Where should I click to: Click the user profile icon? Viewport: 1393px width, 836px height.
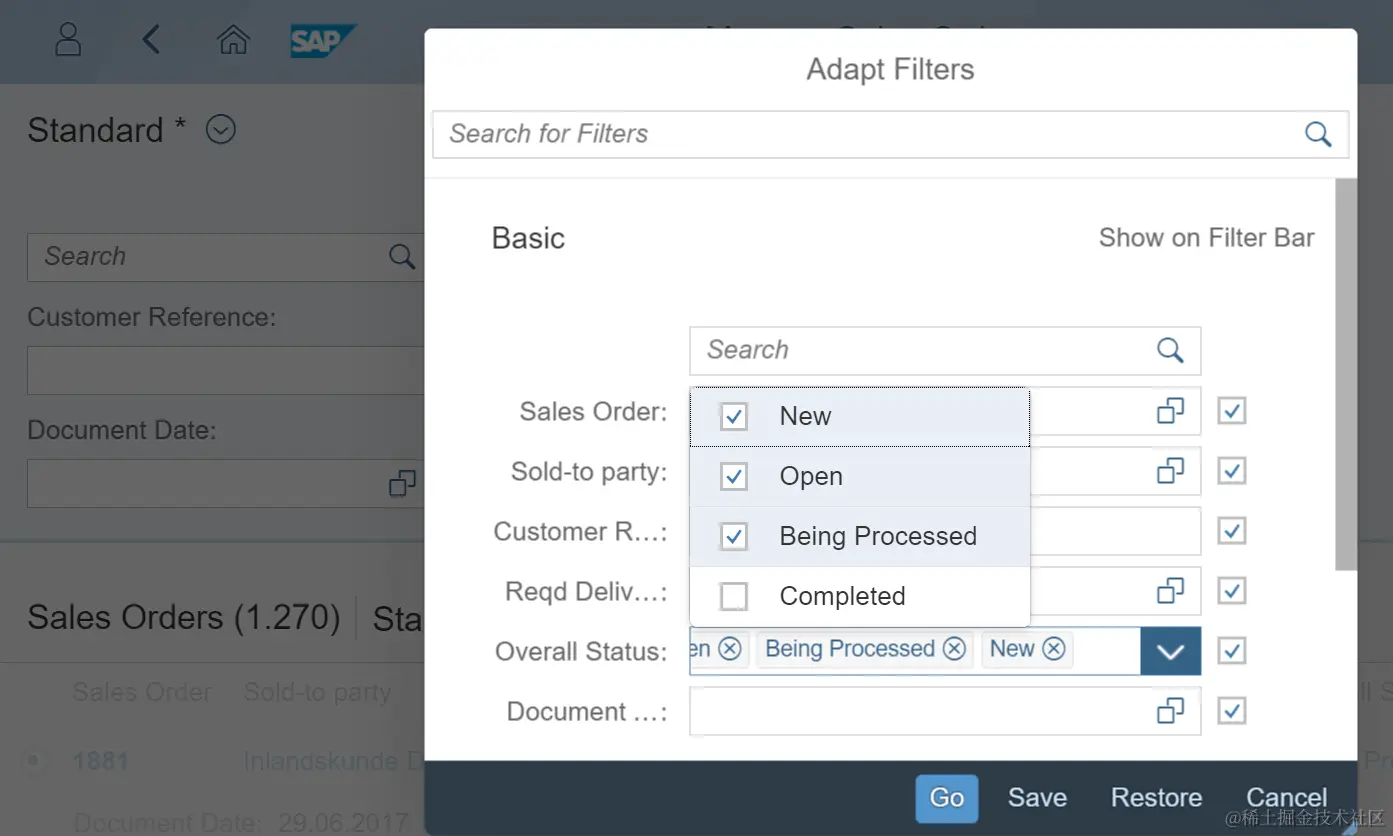68,40
